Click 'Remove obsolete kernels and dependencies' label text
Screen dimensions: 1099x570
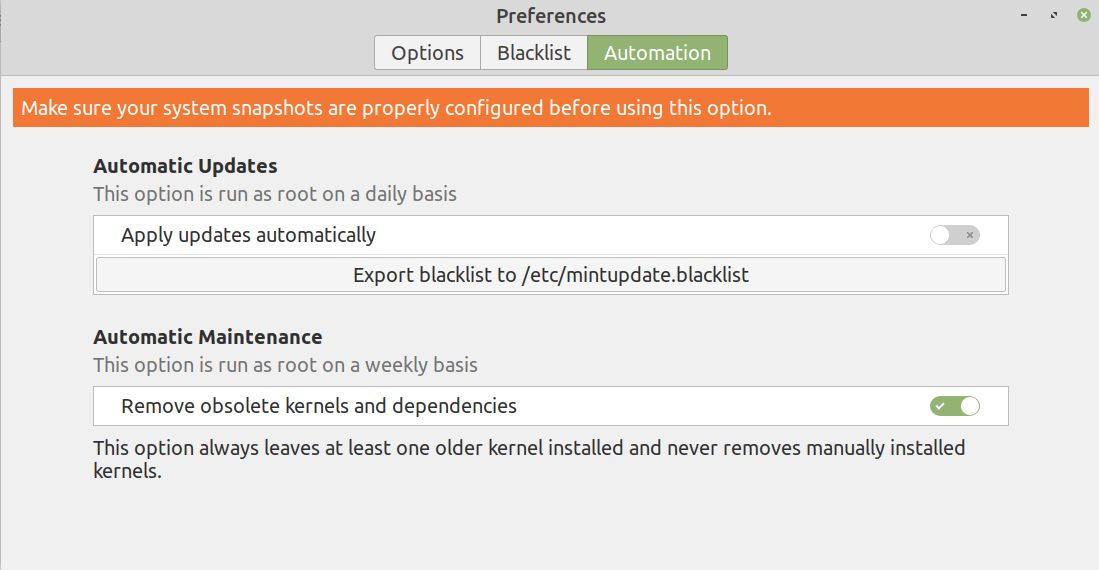319,406
